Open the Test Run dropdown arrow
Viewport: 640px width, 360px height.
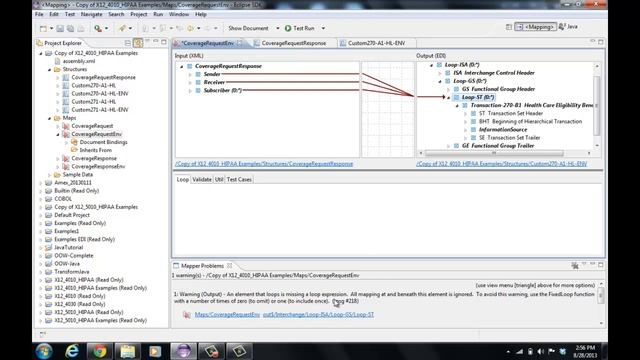323,28
